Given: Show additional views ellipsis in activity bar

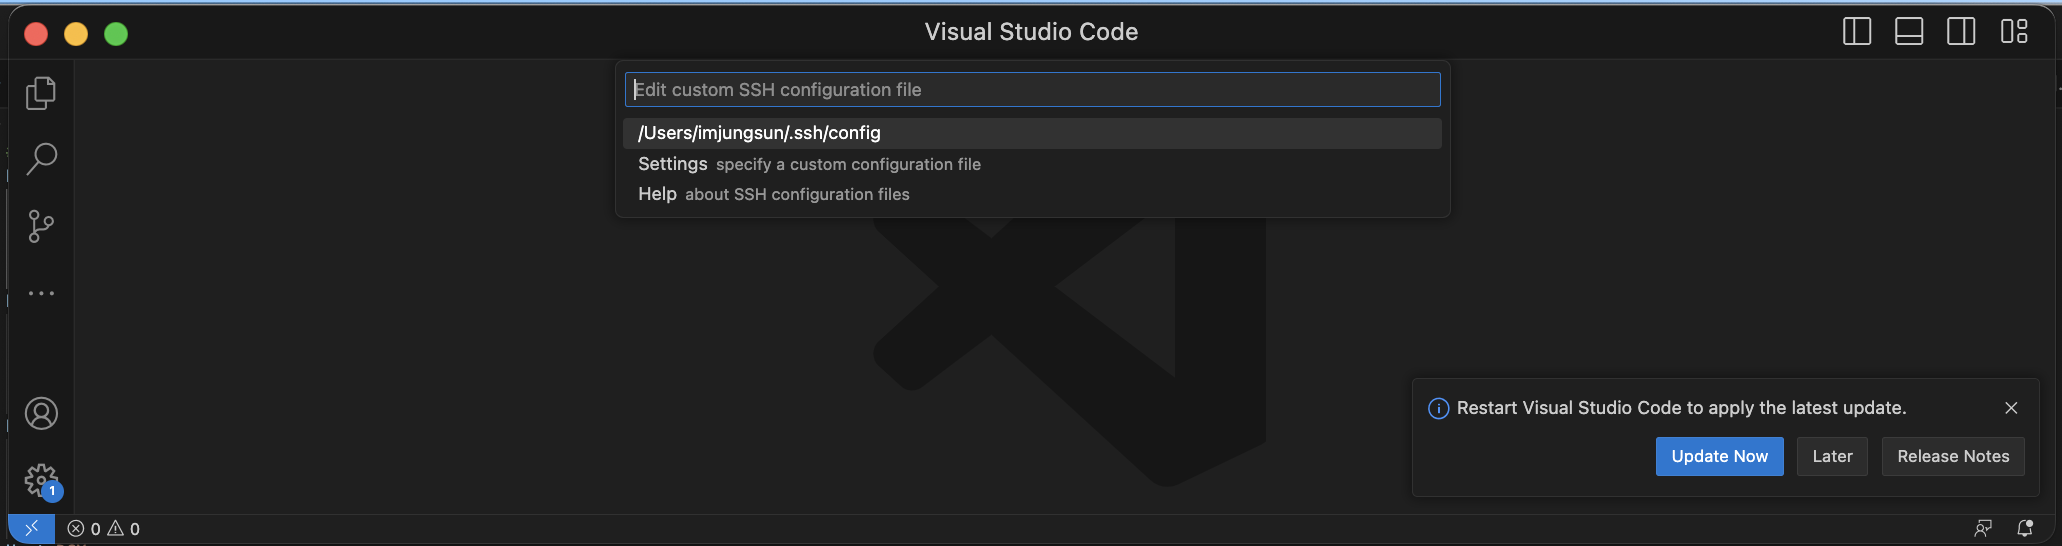Looking at the screenshot, I should 41,293.
